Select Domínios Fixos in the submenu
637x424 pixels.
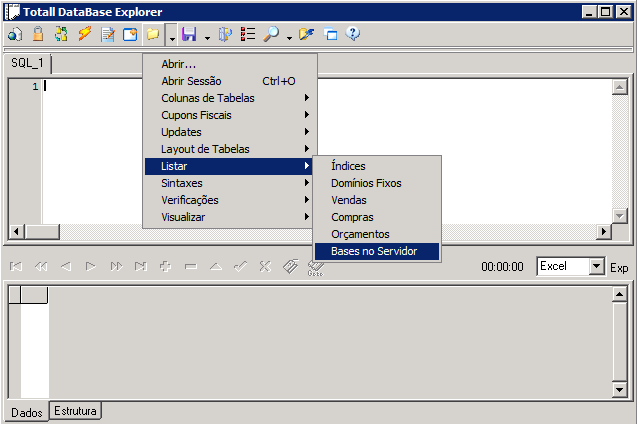tap(377, 183)
